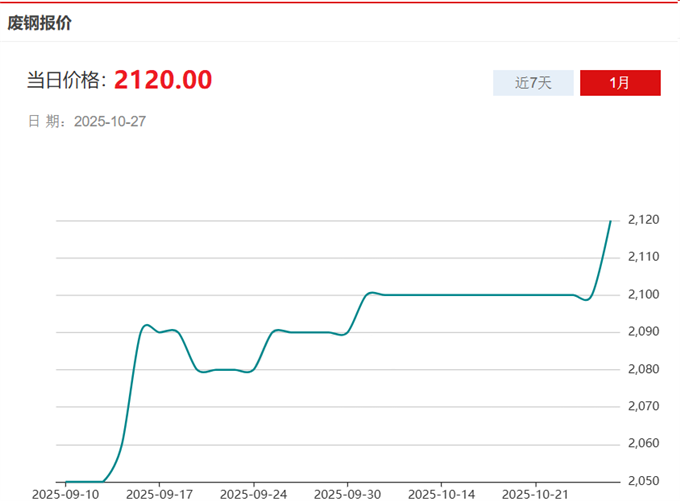Click the 2,090 y-axis value
The height and width of the screenshot is (501, 680).
coord(644,332)
